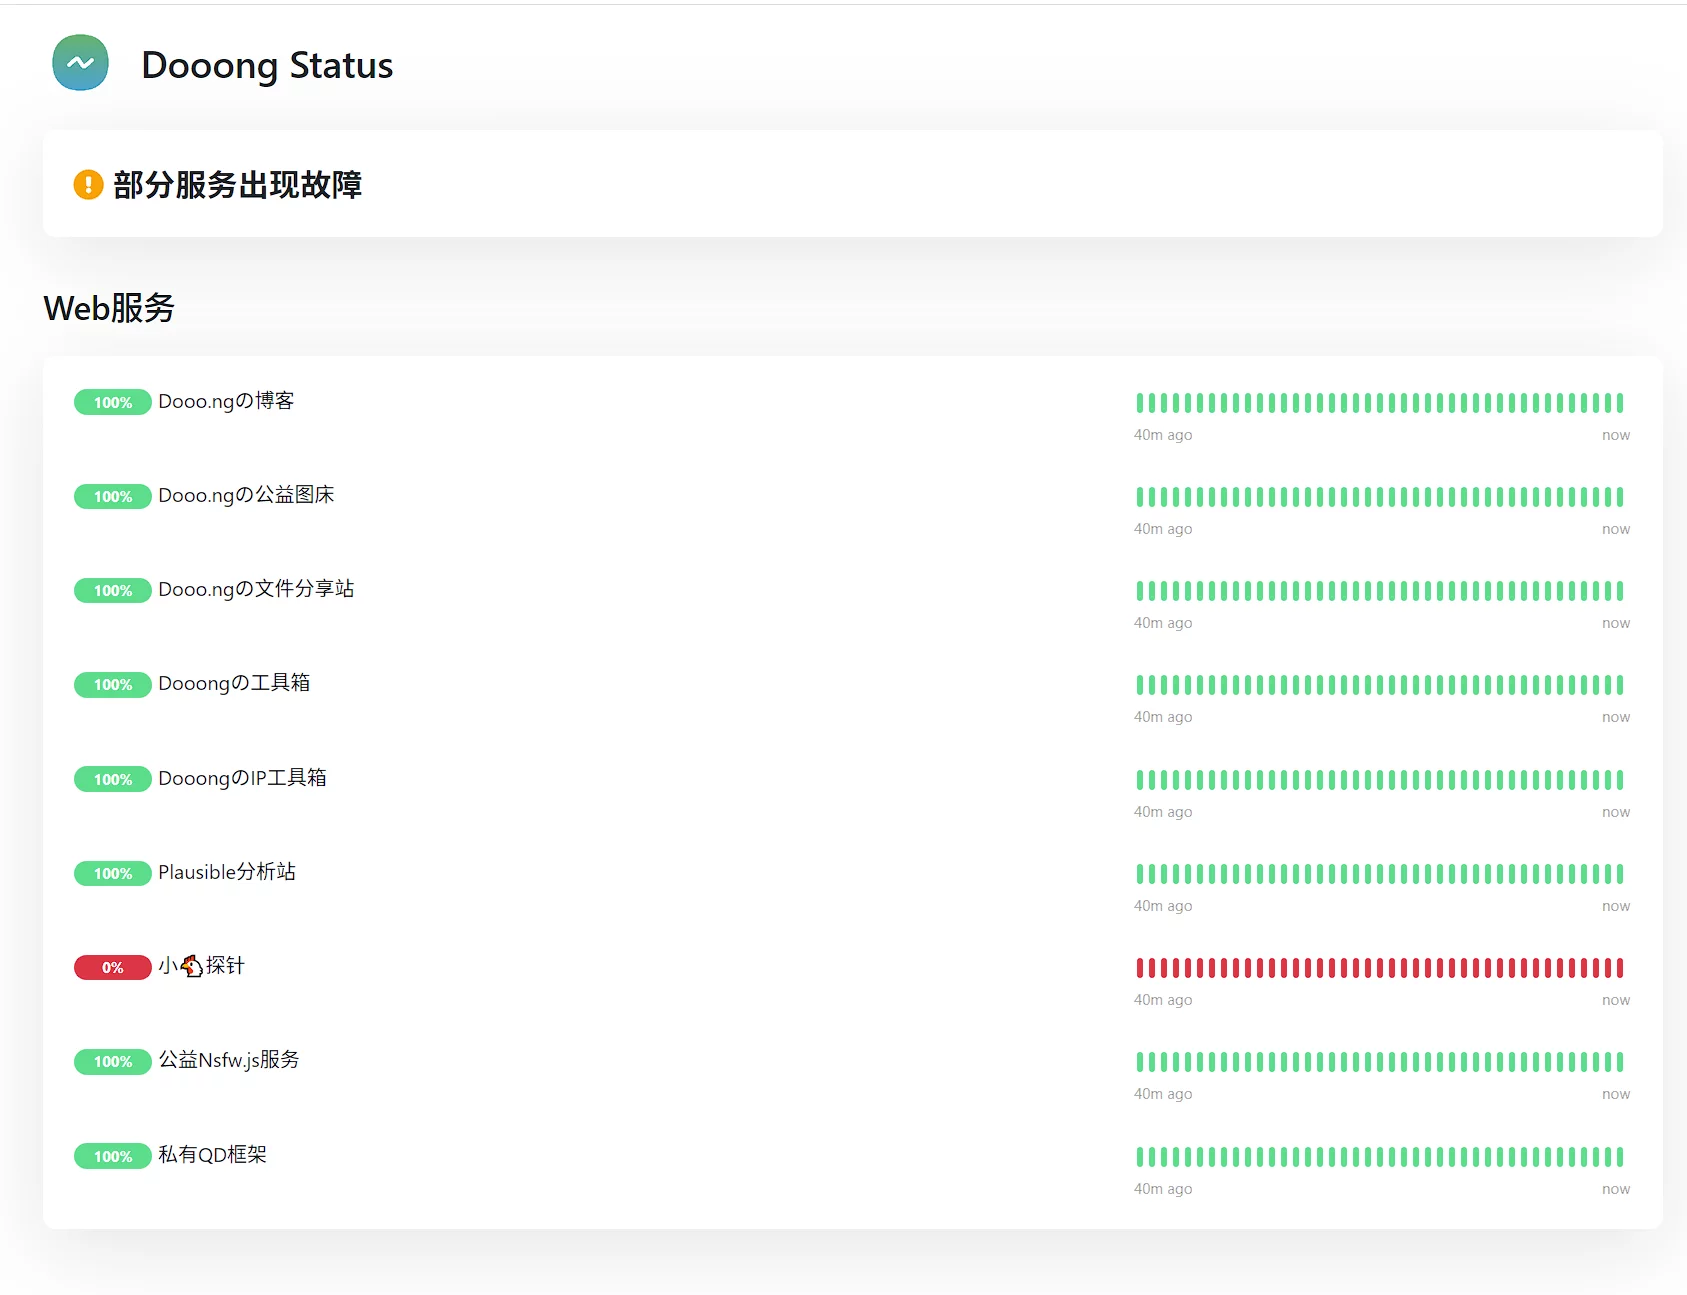
Task: Click 100% badge beside 私有QD框架
Action: [112, 1157]
